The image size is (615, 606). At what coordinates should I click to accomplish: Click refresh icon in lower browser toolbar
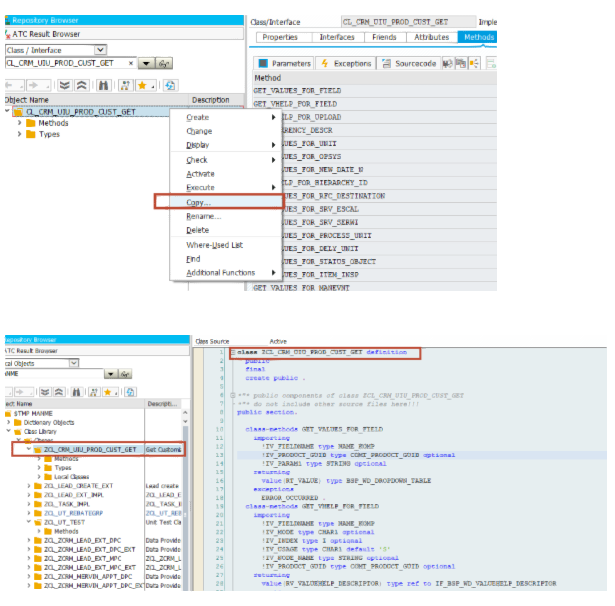[131, 391]
